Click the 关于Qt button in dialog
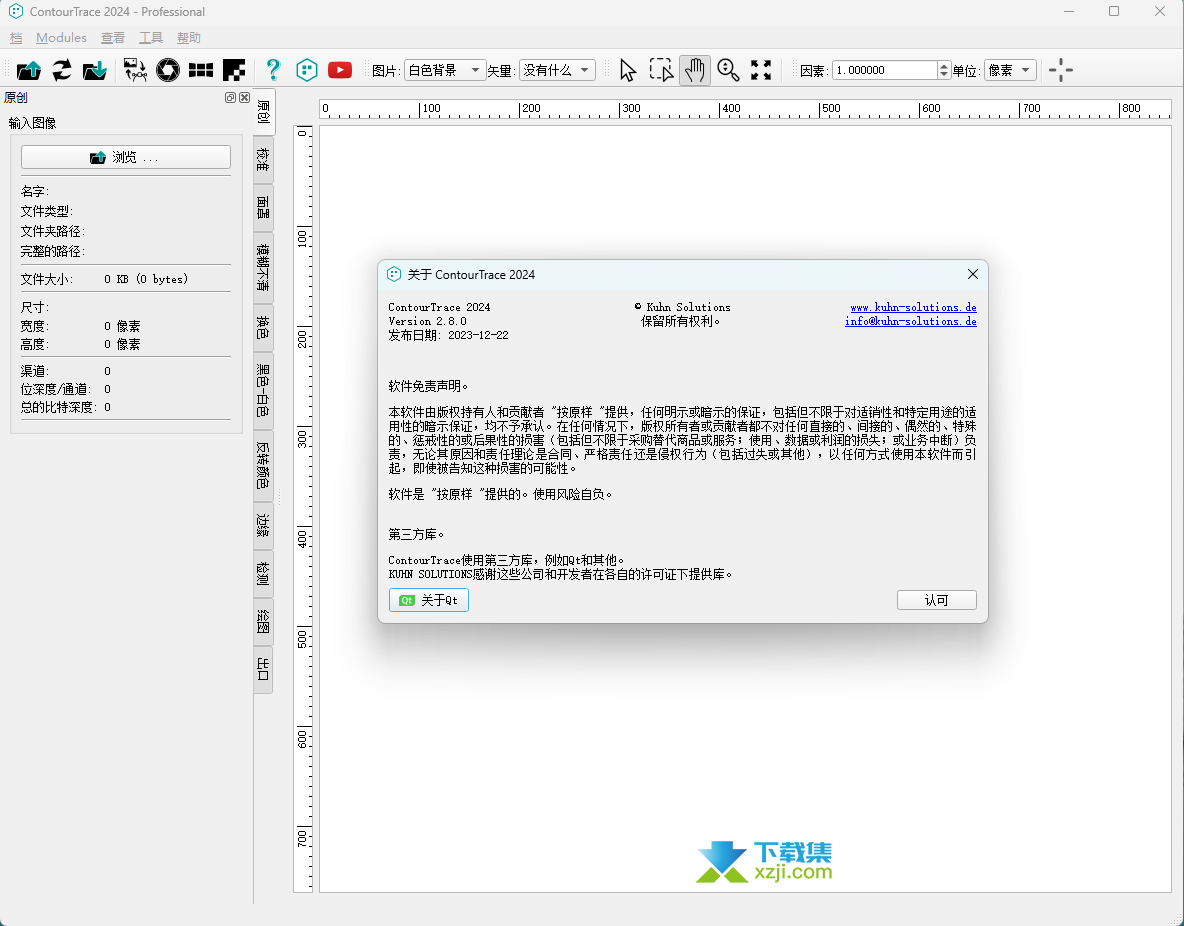 (x=428, y=600)
